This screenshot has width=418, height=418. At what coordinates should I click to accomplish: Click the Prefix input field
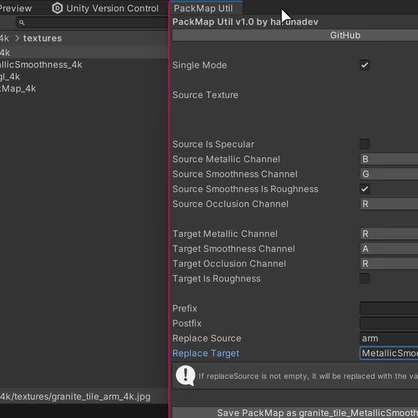pyautogui.click(x=389, y=308)
